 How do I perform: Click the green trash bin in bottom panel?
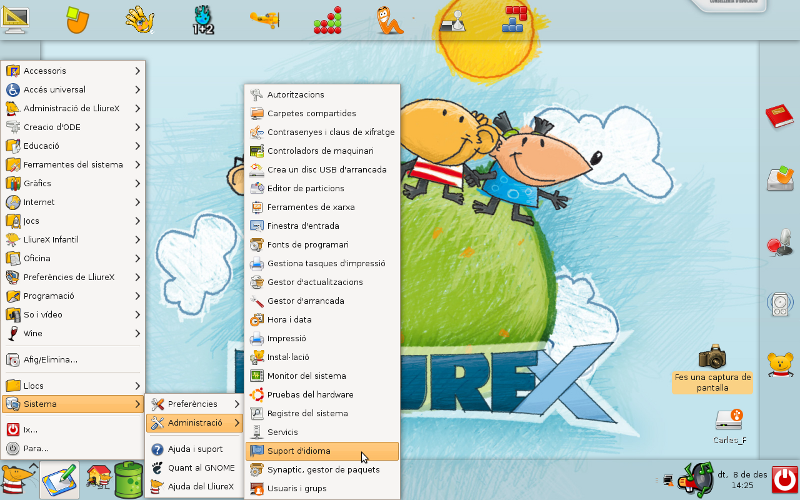pos(129,480)
